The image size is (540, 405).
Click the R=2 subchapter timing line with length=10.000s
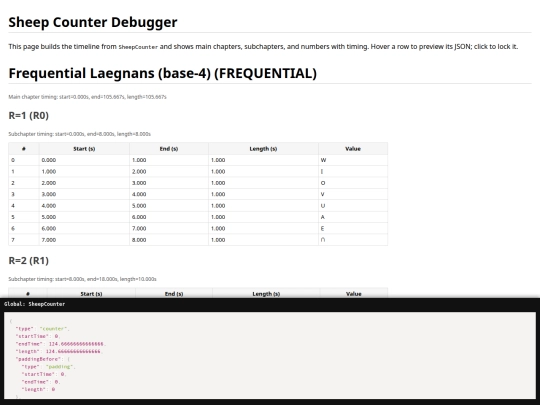coord(82,279)
